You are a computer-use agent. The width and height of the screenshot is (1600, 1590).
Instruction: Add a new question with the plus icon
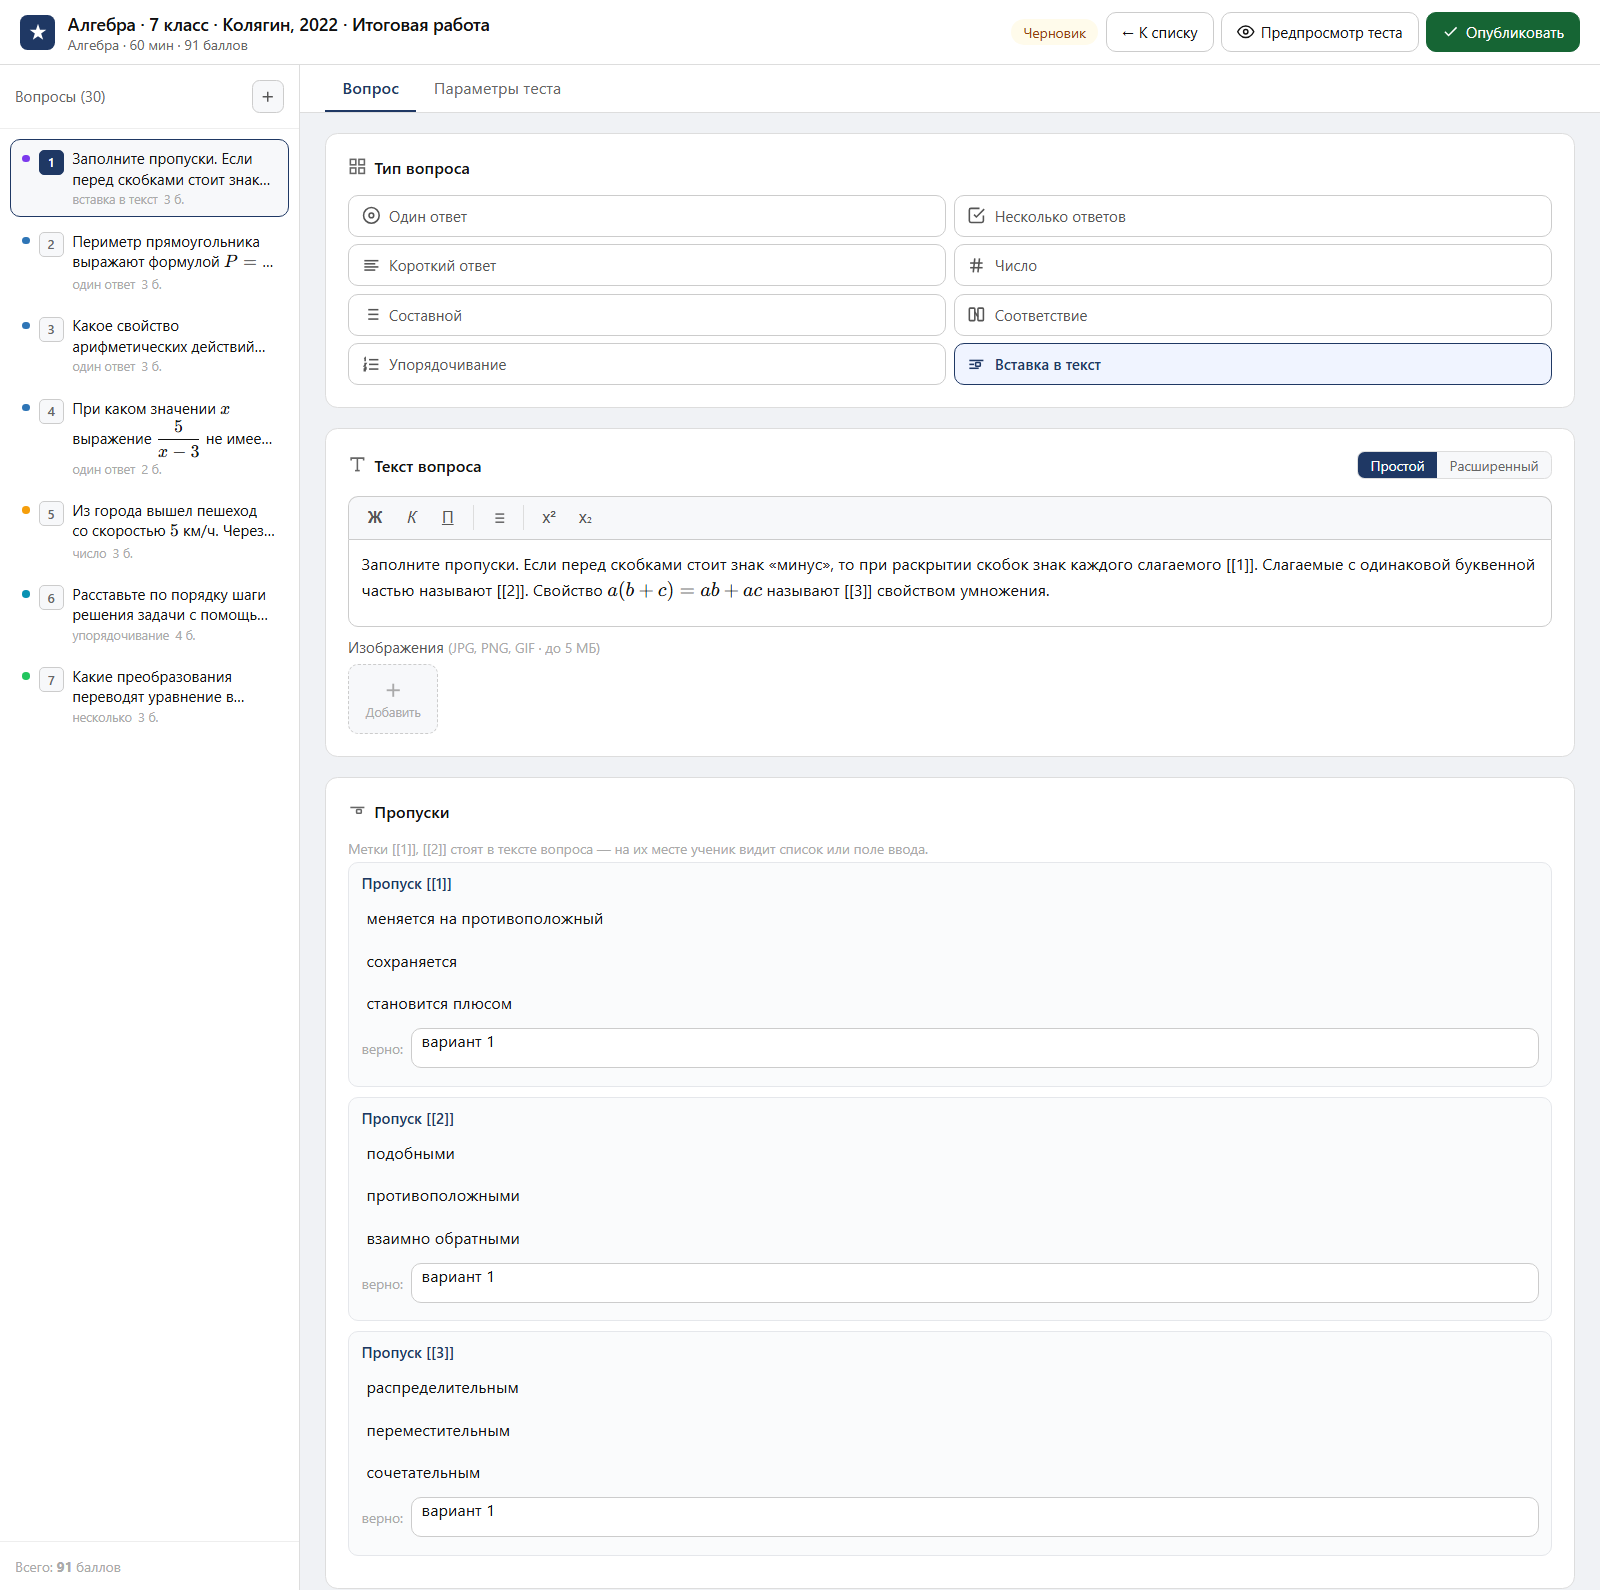[x=268, y=97]
